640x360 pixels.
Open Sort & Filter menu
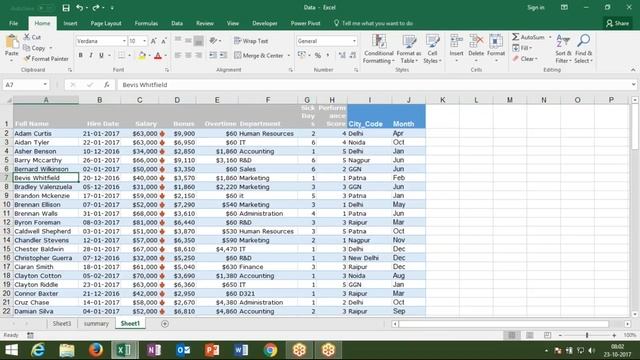tap(563, 49)
